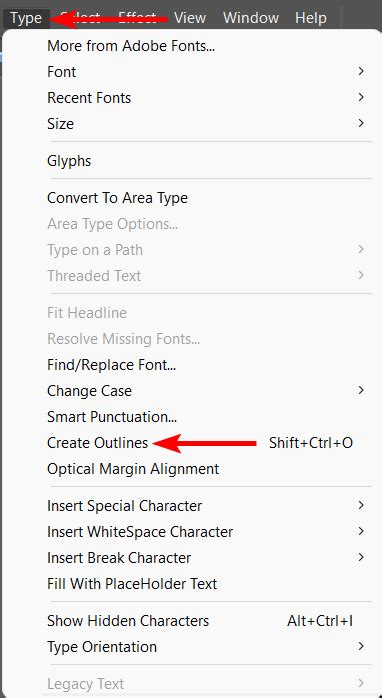The image size is (382, 698).
Task: Expand the Font submenu arrow
Action: click(361, 71)
